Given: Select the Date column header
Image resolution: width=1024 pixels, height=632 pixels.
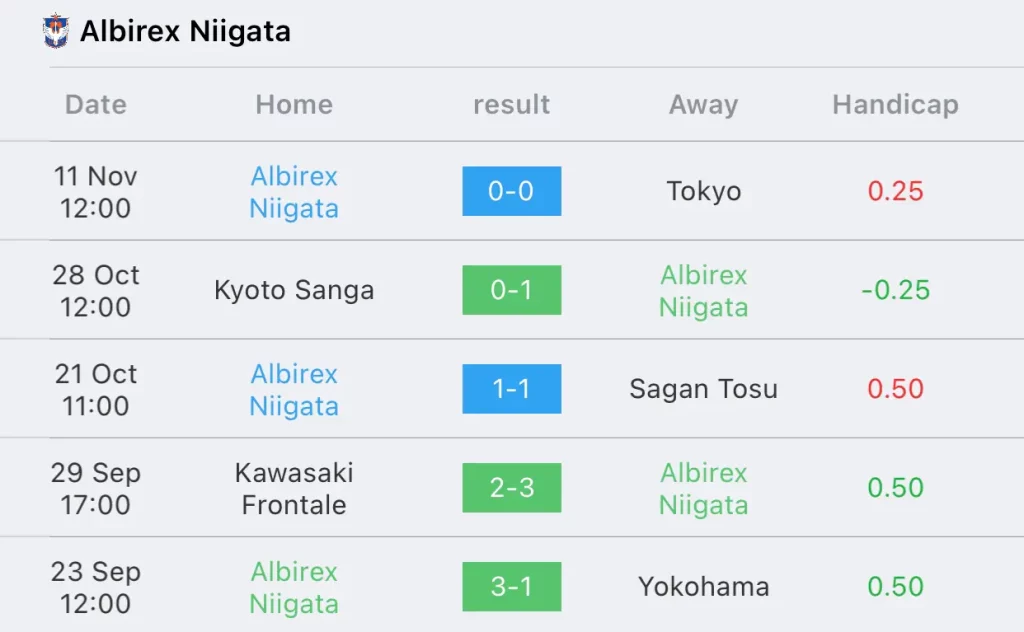Looking at the screenshot, I should (x=96, y=104).
